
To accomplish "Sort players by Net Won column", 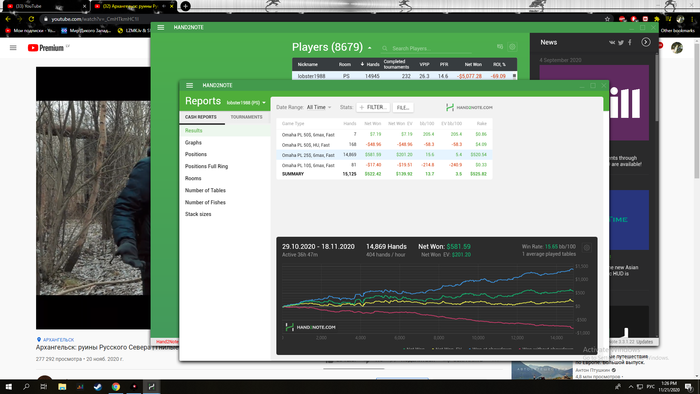I will [x=473, y=64].
